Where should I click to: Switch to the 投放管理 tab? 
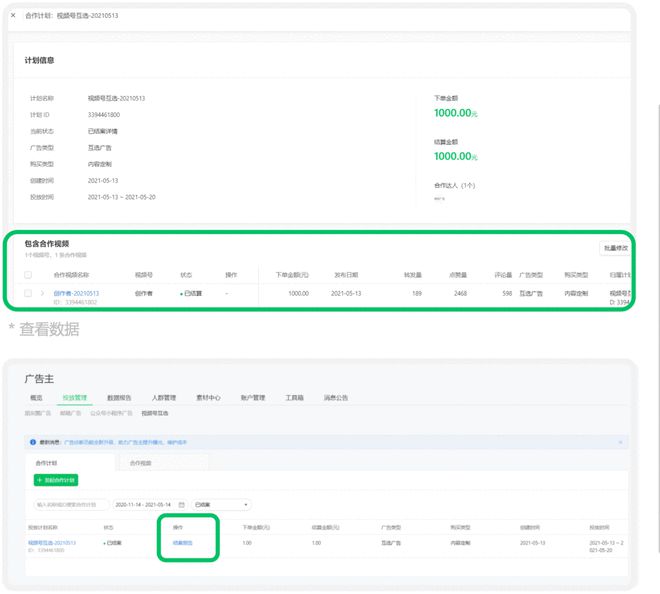click(75, 398)
